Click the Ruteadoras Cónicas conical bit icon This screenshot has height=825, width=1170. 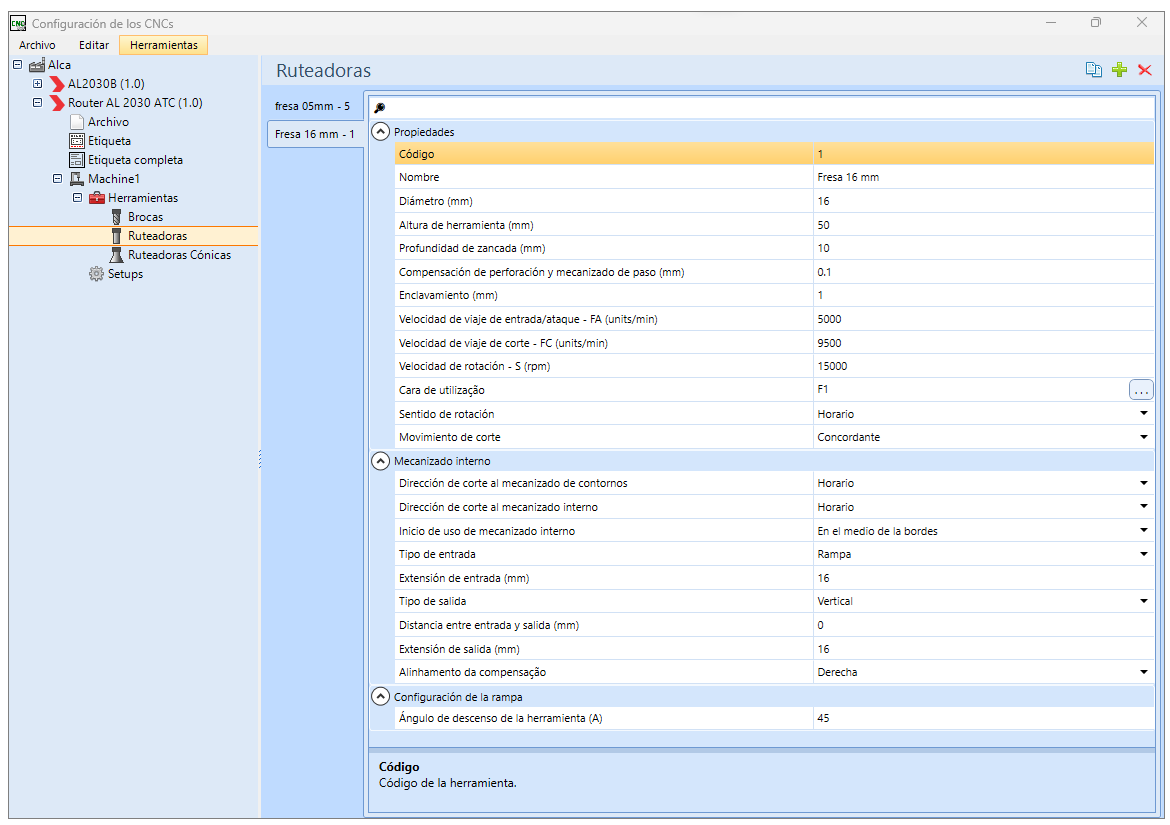click(x=116, y=255)
